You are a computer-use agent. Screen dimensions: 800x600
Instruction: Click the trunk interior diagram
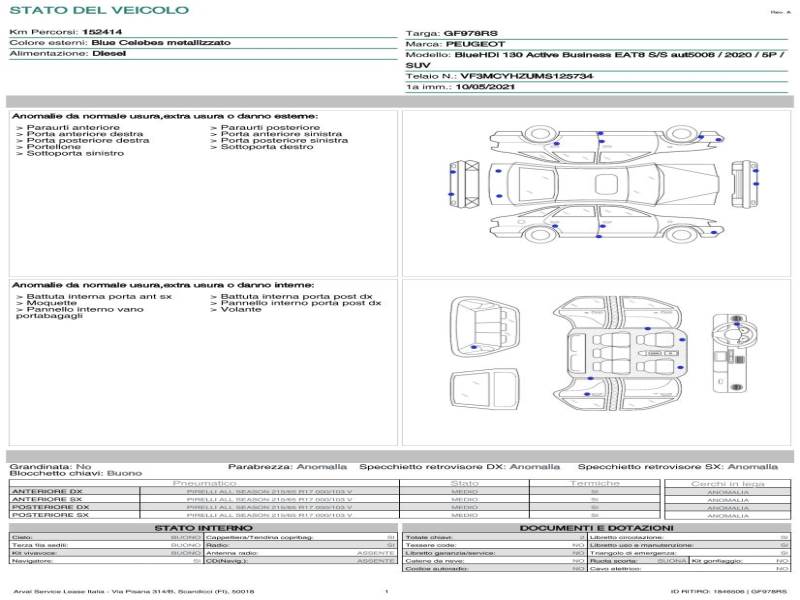click(485, 328)
